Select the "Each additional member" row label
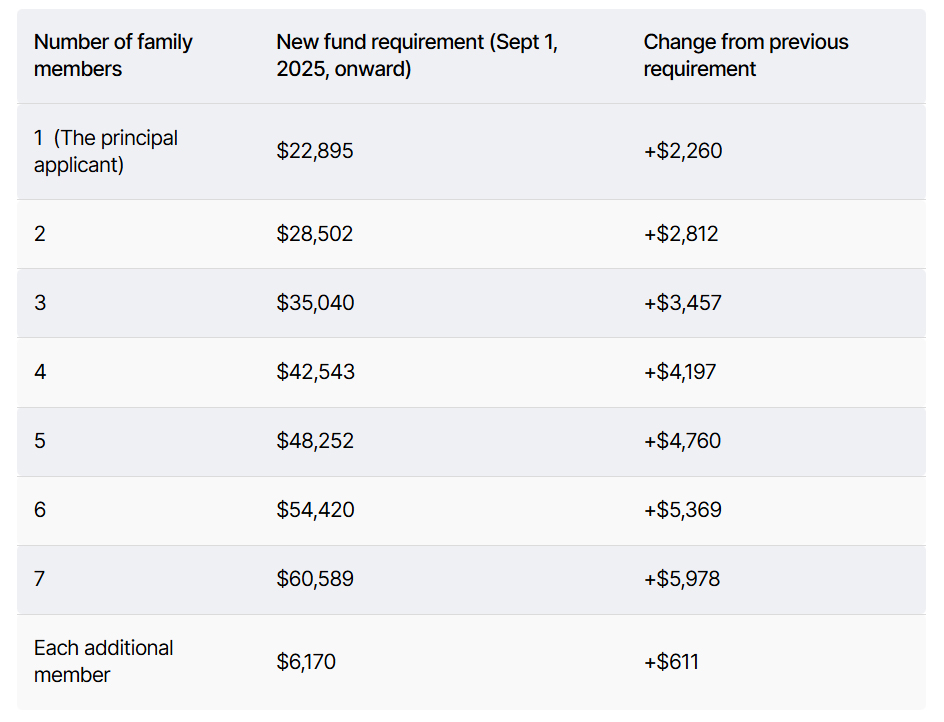This screenshot has width=944, height=722. tap(104, 662)
